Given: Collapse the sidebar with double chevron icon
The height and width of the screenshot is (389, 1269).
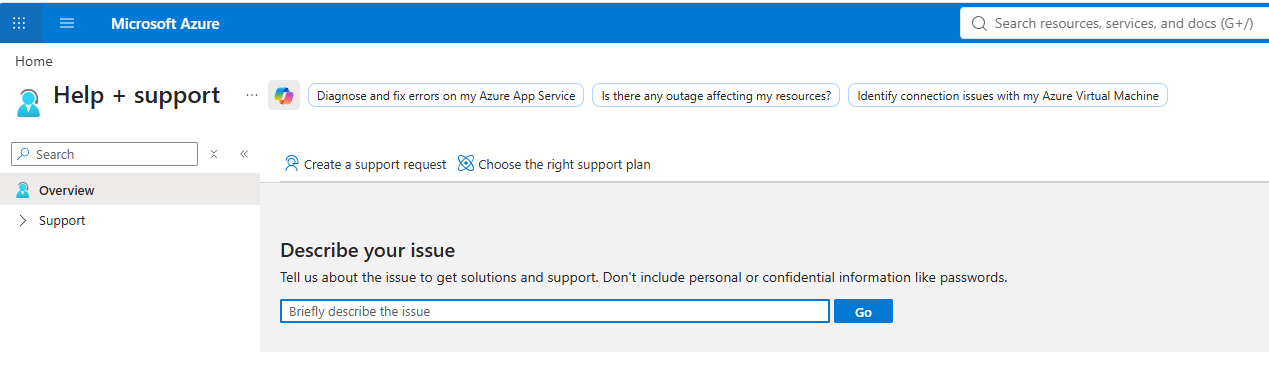Looking at the screenshot, I should coord(244,154).
